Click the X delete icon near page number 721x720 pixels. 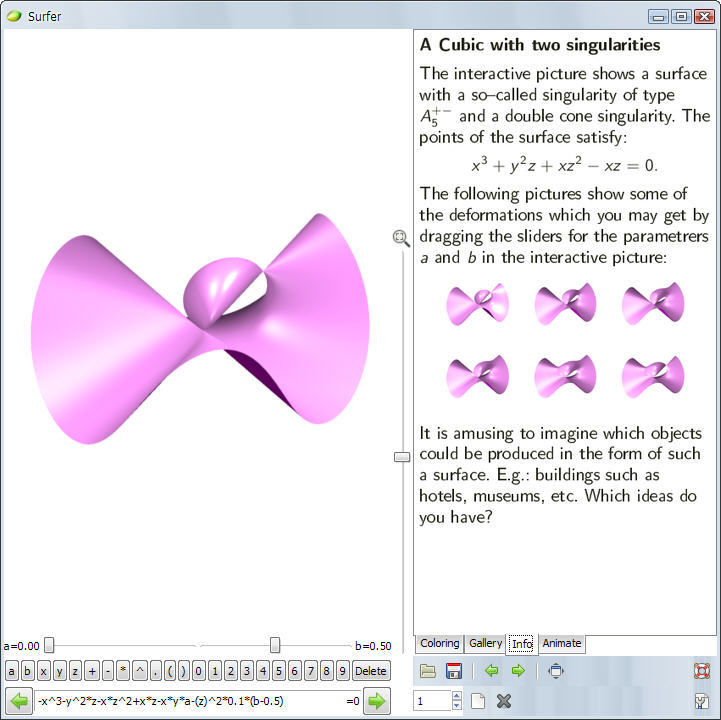[504, 701]
